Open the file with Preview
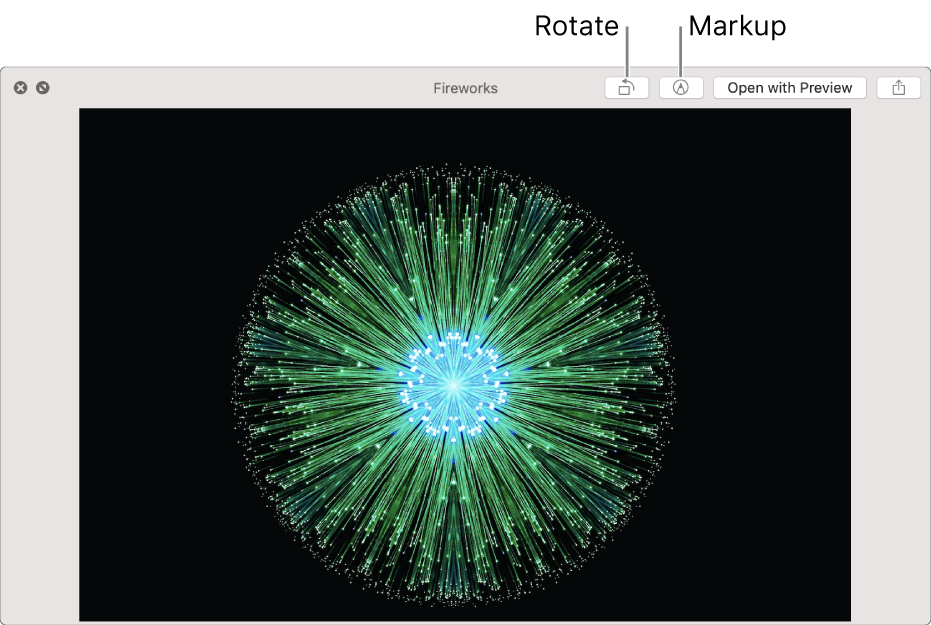This screenshot has height=625, width=931. [x=789, y=87]
